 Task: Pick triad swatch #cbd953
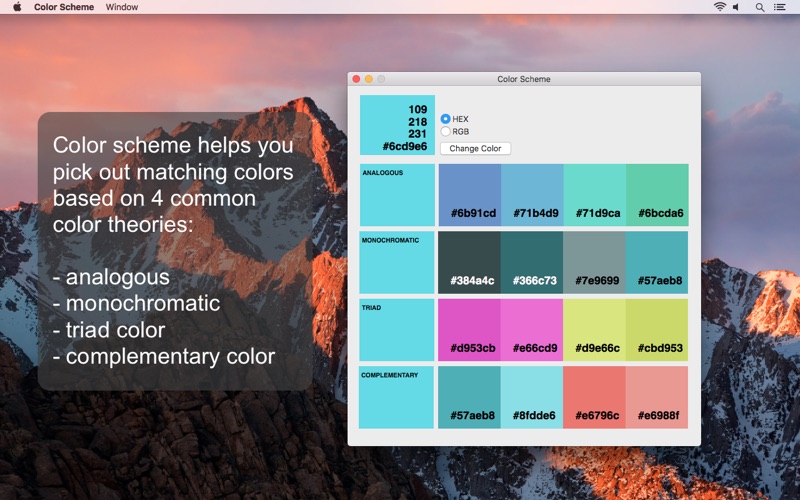(657, 330)
